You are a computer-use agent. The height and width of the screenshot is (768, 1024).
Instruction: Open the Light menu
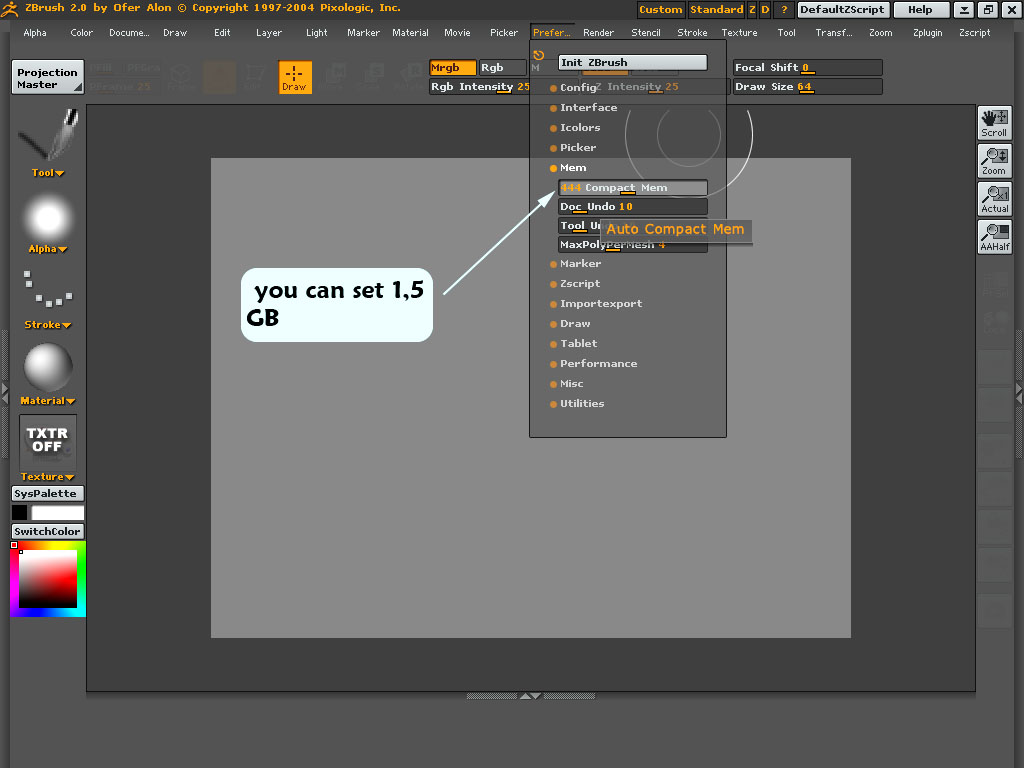tap(317, 33)
